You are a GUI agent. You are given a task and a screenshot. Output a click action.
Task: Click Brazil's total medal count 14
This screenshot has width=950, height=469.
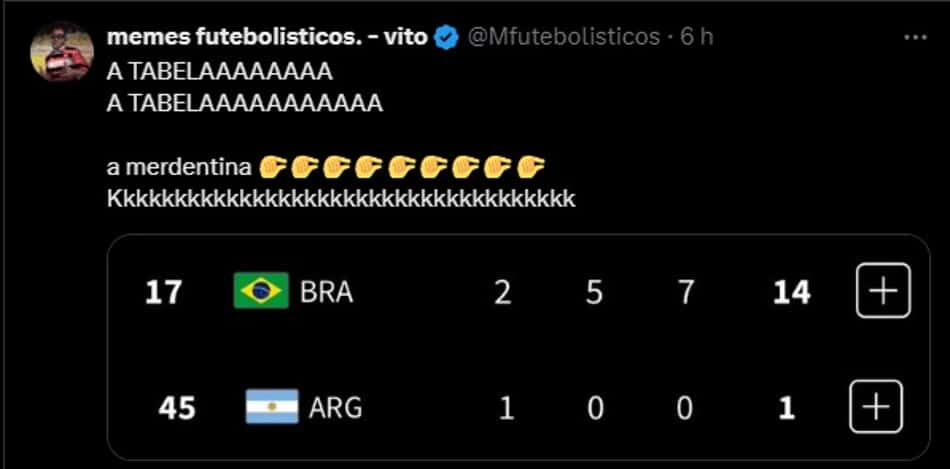coord(792,293)
